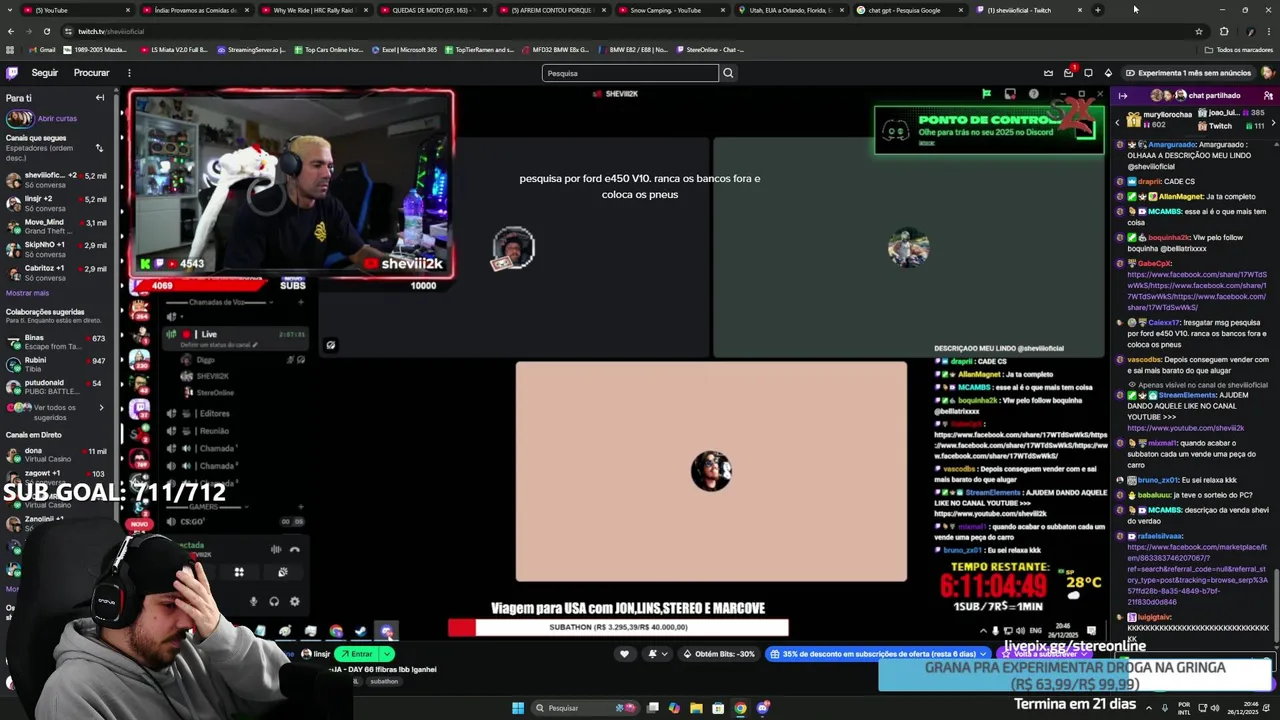Click the magnifier search button
This screenshot has width=1280, height=720.
tap(728, 73)
